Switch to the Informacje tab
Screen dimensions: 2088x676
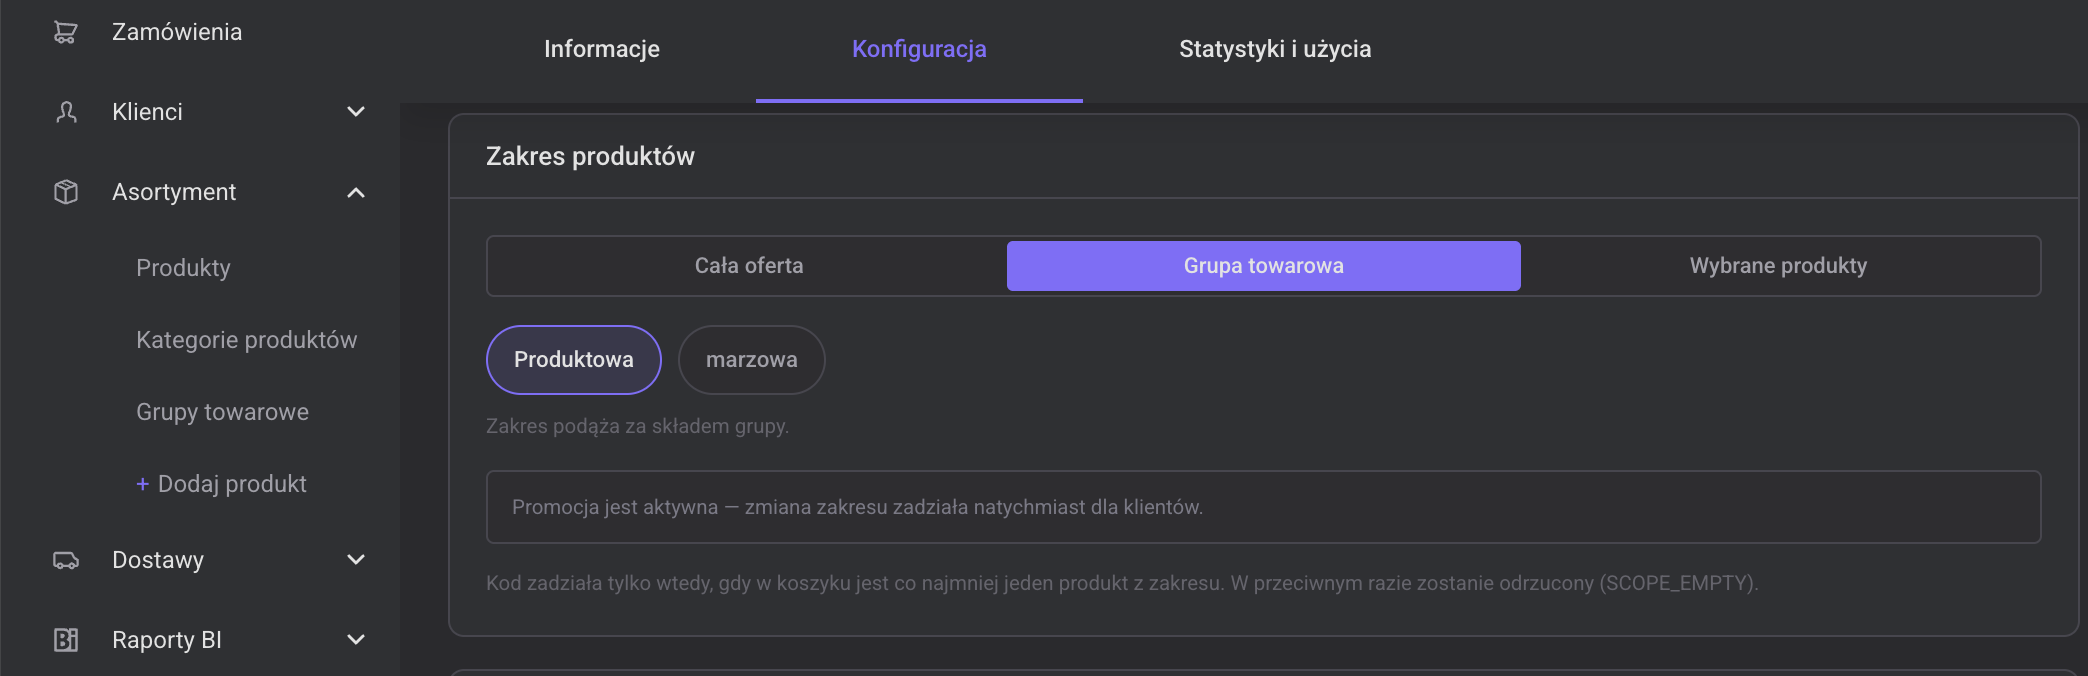pos(602,49)
